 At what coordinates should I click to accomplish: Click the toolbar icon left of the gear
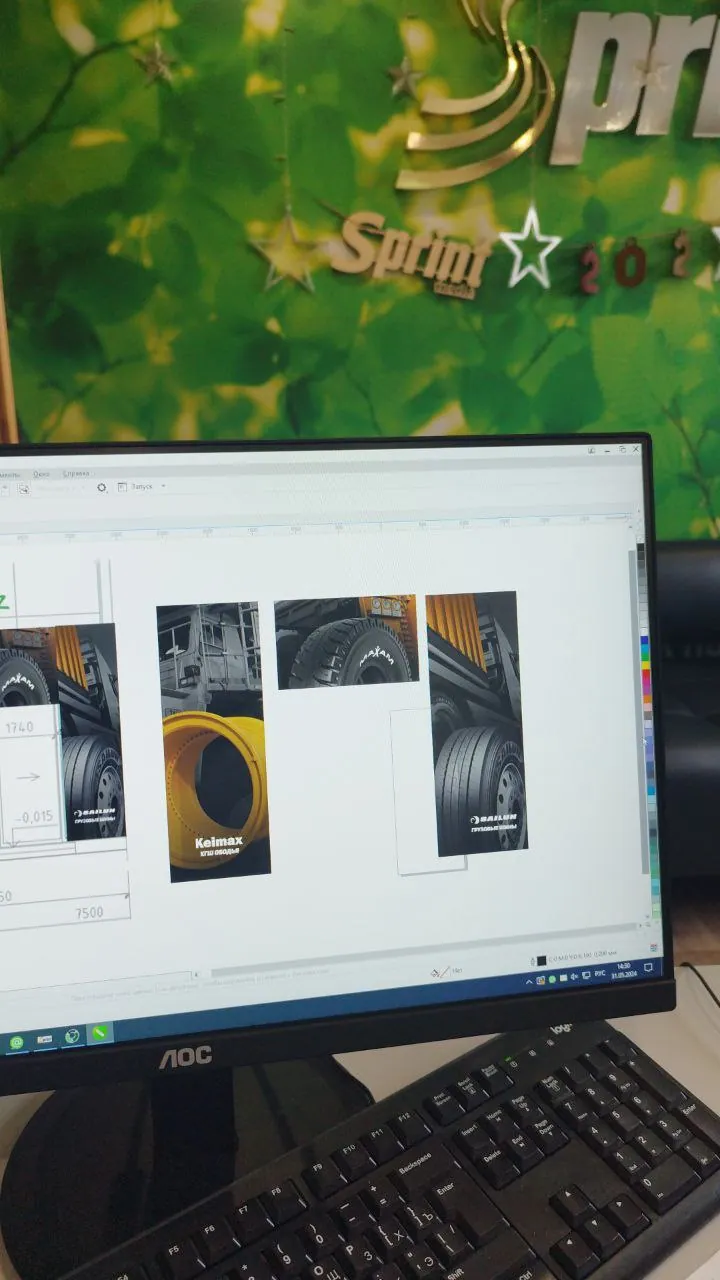(x=23, y=489)
